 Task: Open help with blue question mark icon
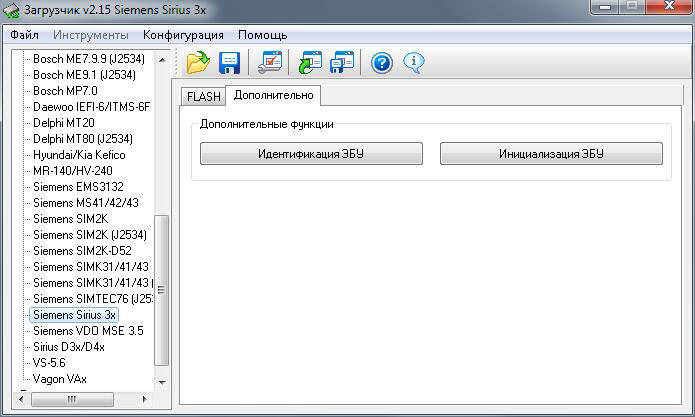381,63
